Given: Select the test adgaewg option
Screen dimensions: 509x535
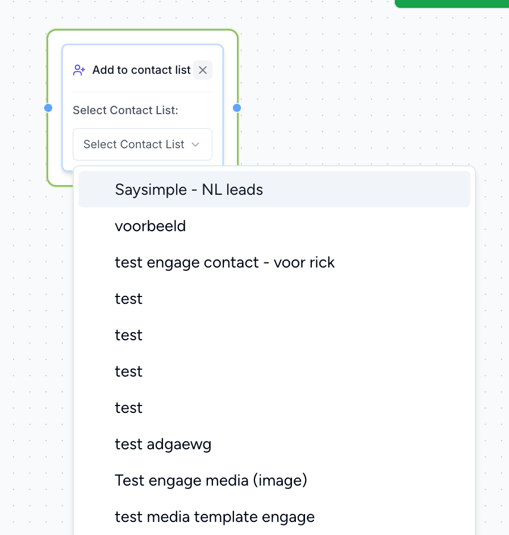Looking at the screenshot, I should coord(274,444).
